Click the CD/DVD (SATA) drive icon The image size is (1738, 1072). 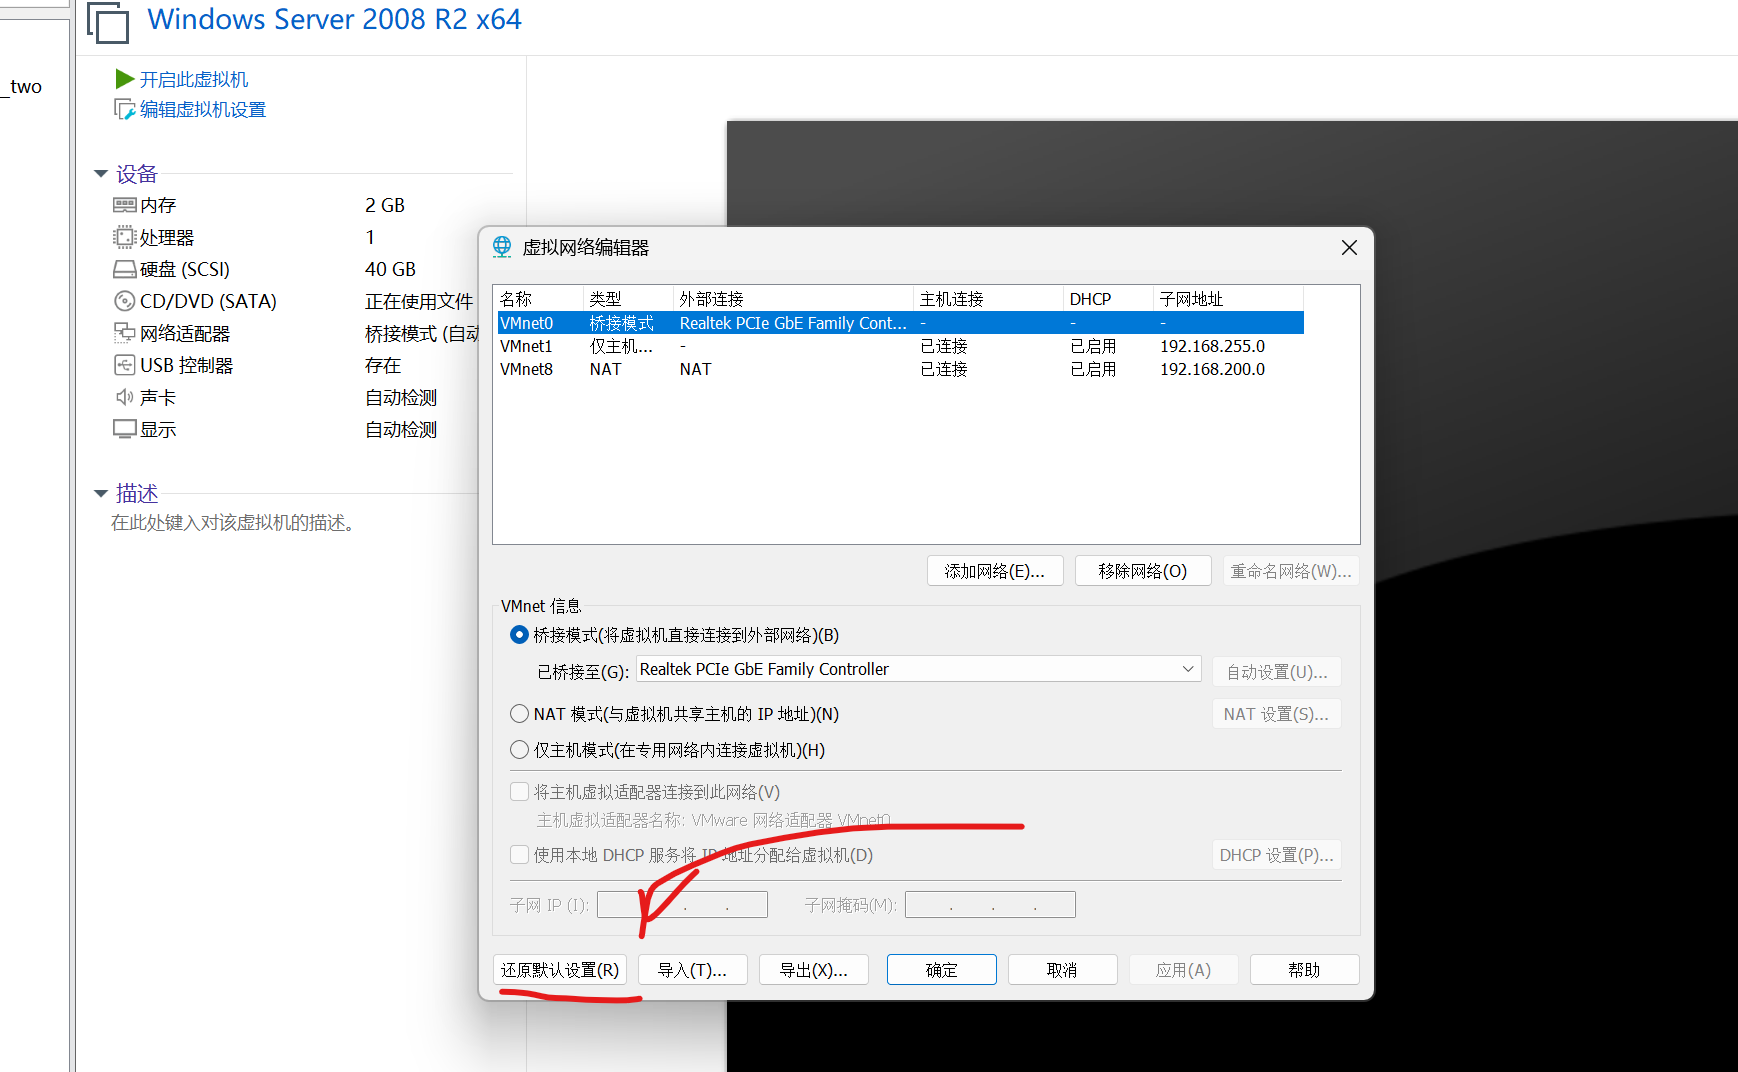pos(124,300)
